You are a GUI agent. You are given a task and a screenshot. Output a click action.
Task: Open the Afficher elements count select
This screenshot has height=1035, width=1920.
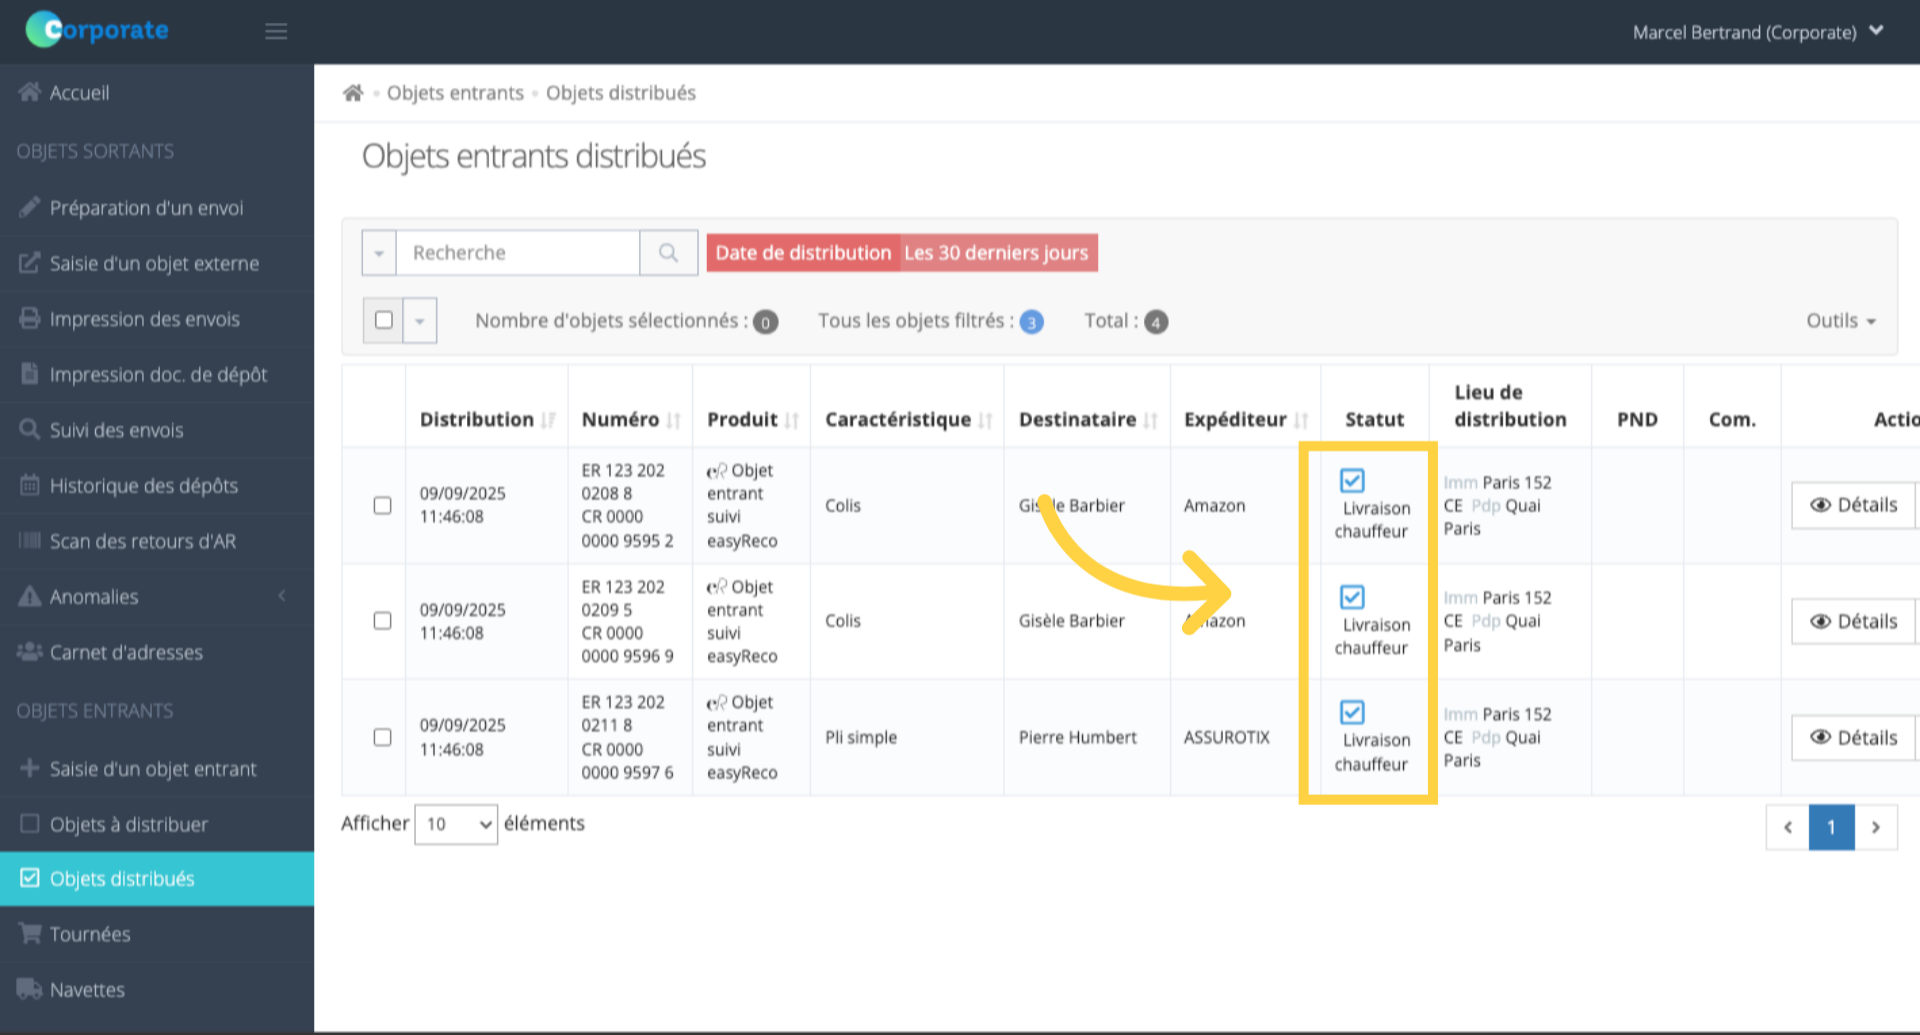456,824
